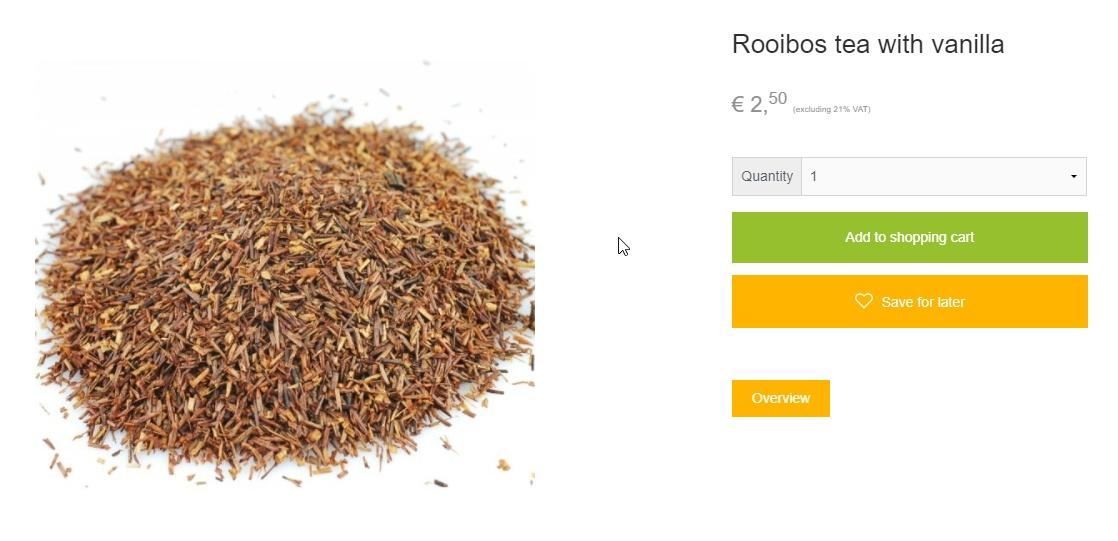Click the Save for later text
1118x541 pixels.
pos(923,302)
